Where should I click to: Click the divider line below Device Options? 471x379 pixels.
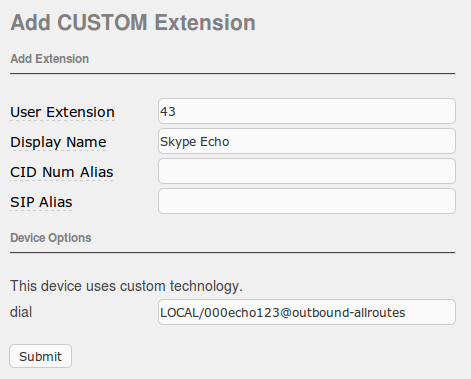tap(233, 253)
